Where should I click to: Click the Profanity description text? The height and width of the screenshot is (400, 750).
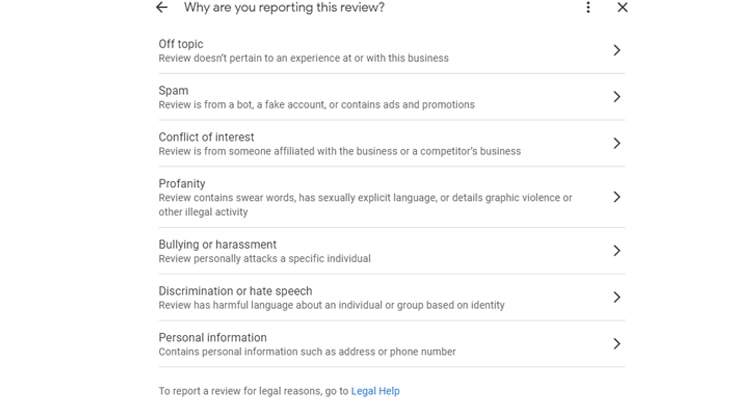[365, 205]
